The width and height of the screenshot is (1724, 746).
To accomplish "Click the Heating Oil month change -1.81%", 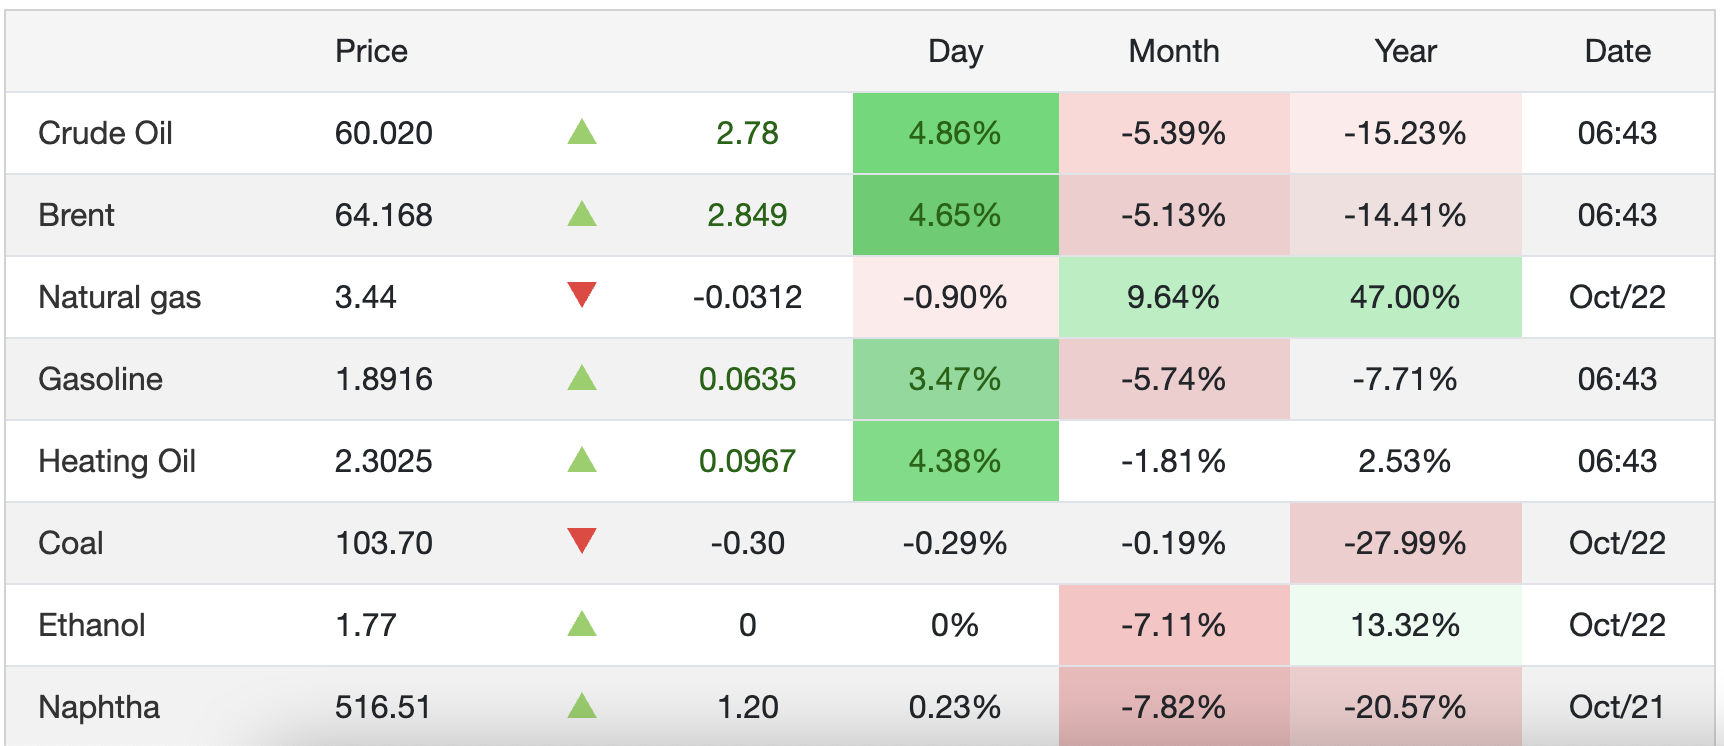I will (x=1174, y=461).
